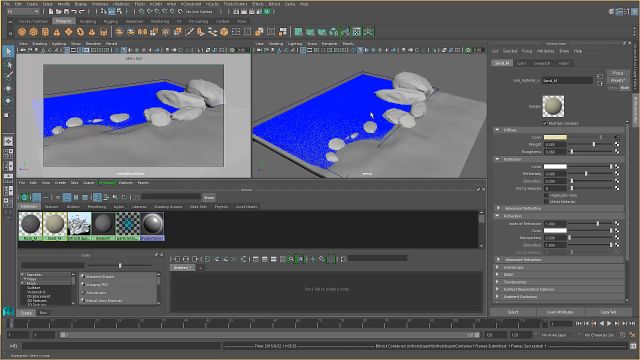Toggle the Multiple Outputs checkbox
Image resolution: width=640 pixels, height=360 pixels.
(544, 123)
